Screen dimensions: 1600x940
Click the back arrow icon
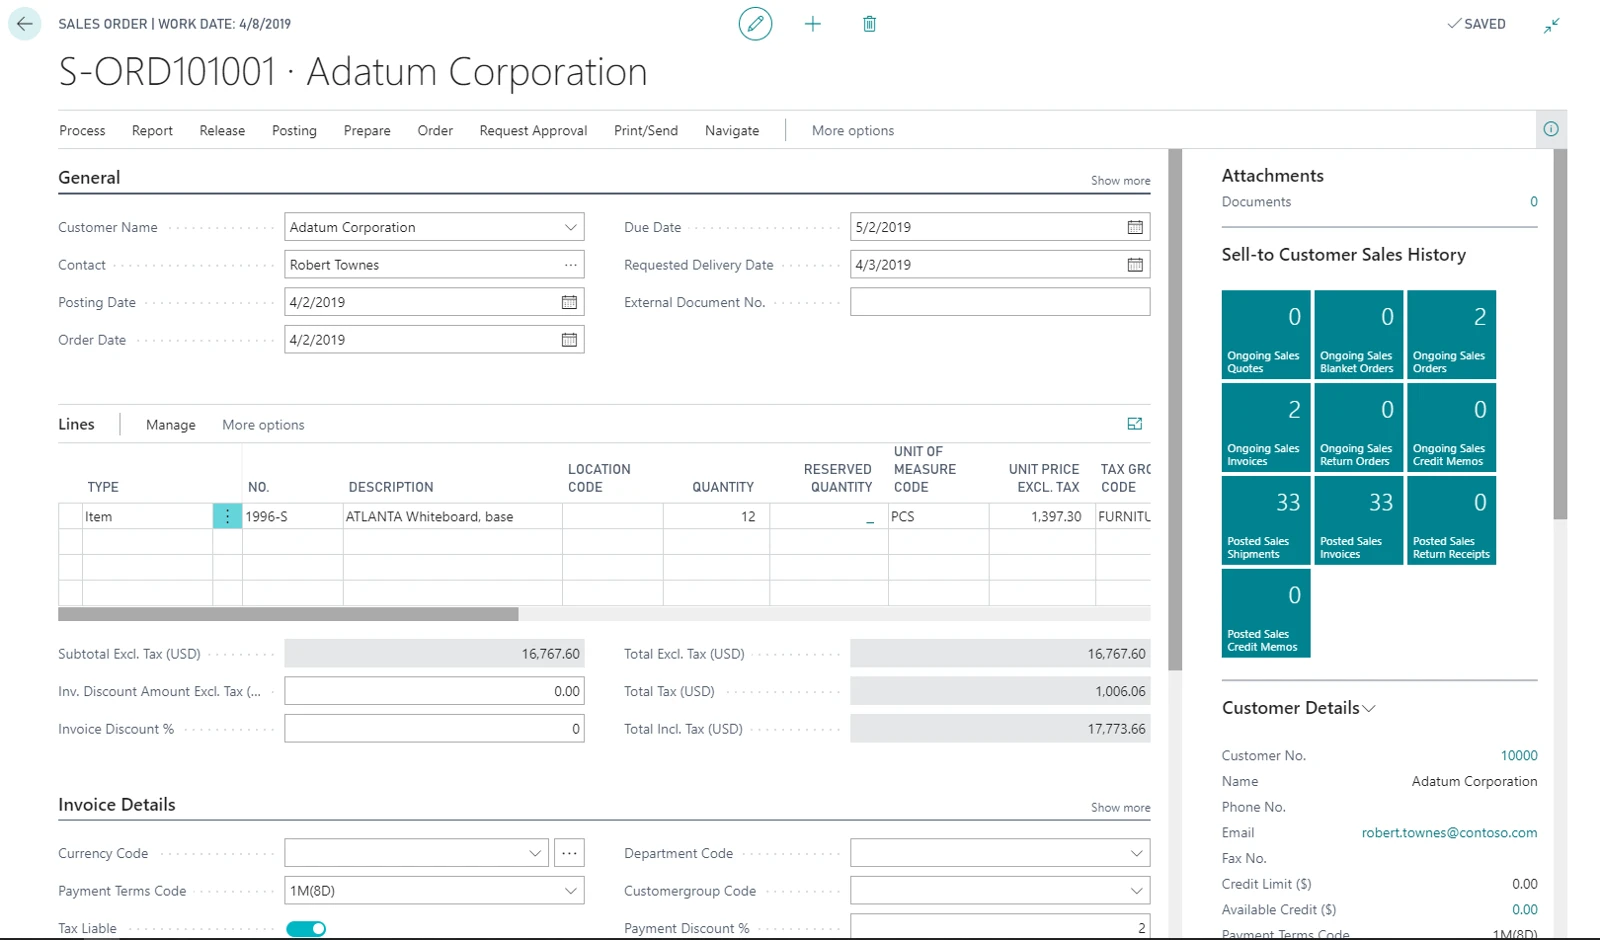point(25,24)
